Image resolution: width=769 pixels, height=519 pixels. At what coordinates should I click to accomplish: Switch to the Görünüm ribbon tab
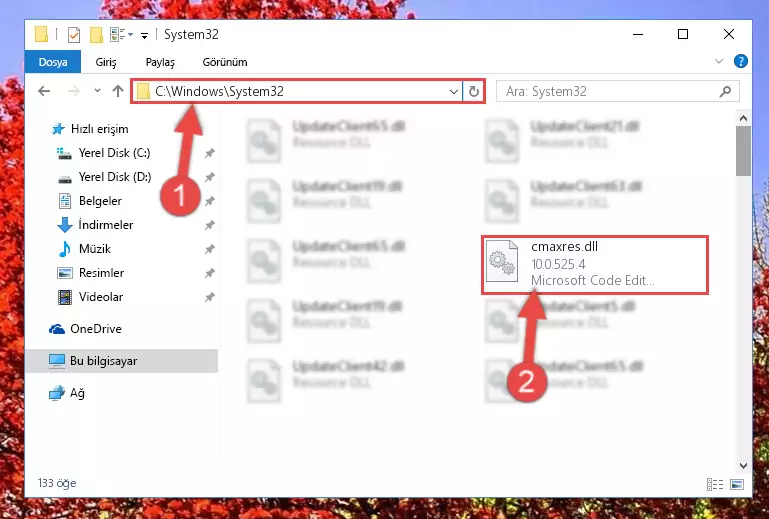click(x=225, y=62)
